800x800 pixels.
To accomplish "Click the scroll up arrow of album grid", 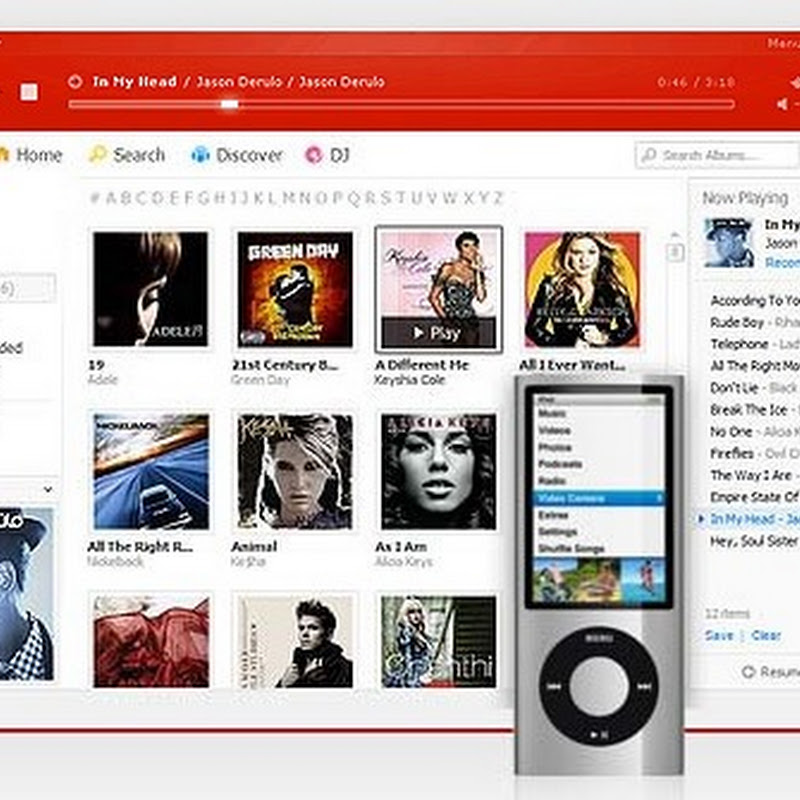I will (675, 235).
